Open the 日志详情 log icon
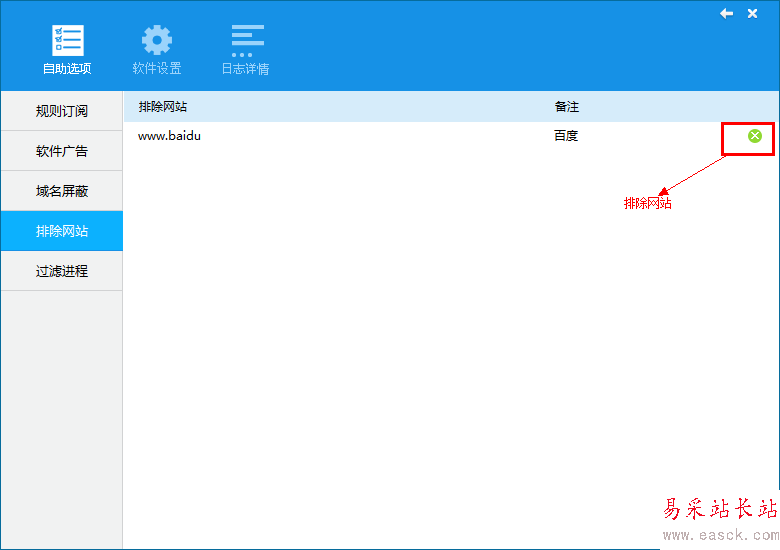Screen dimensions: 780x550 (247, 41)
